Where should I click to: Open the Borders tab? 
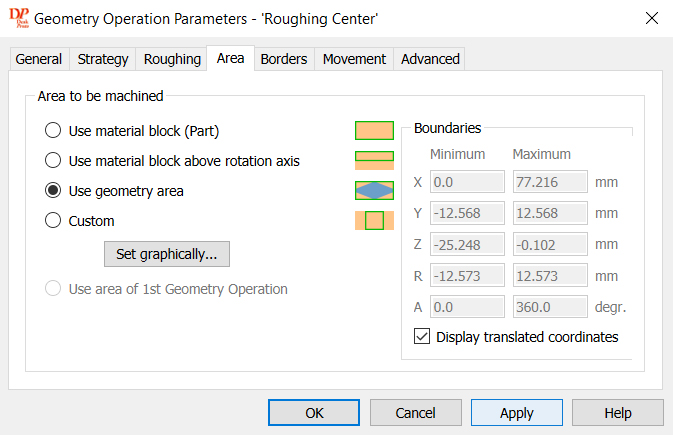(284, 59)
